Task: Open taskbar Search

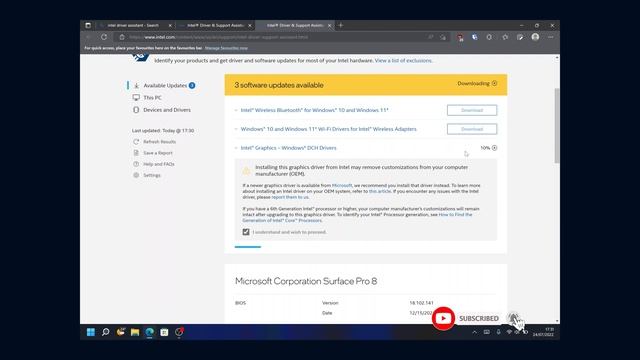Action: click(106, 332)
